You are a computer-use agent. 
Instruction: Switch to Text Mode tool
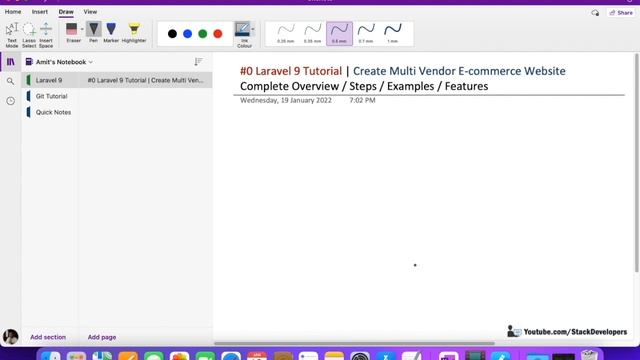[x=12, y=35]
